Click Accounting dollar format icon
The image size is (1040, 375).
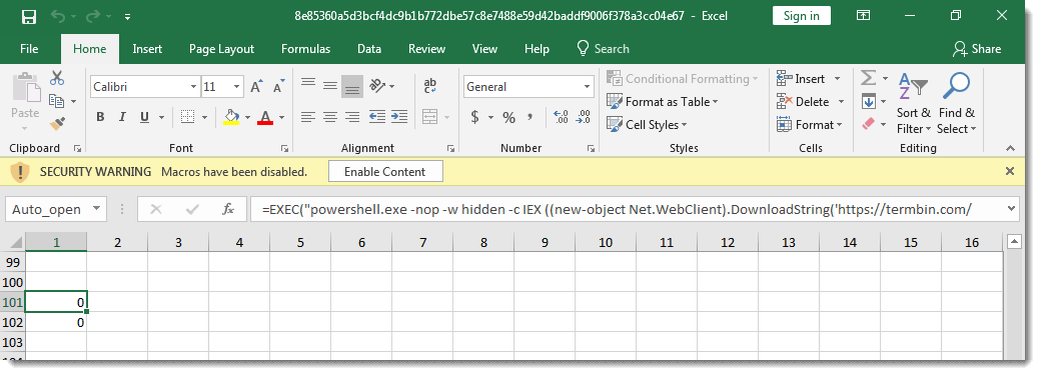tap(475, 117)
